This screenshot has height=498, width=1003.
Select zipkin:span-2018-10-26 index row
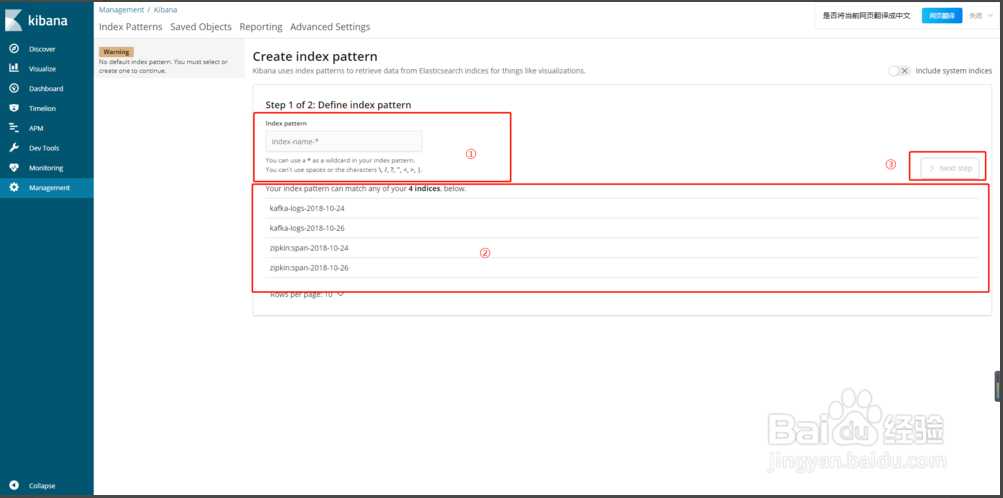click(624, 268)
